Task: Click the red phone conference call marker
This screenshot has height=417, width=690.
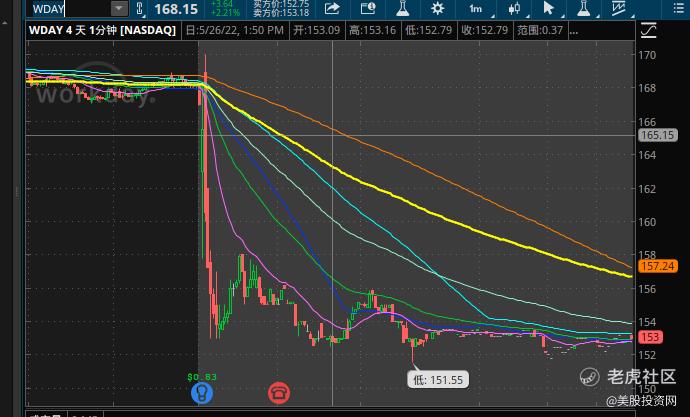Action: click(279, 392)
